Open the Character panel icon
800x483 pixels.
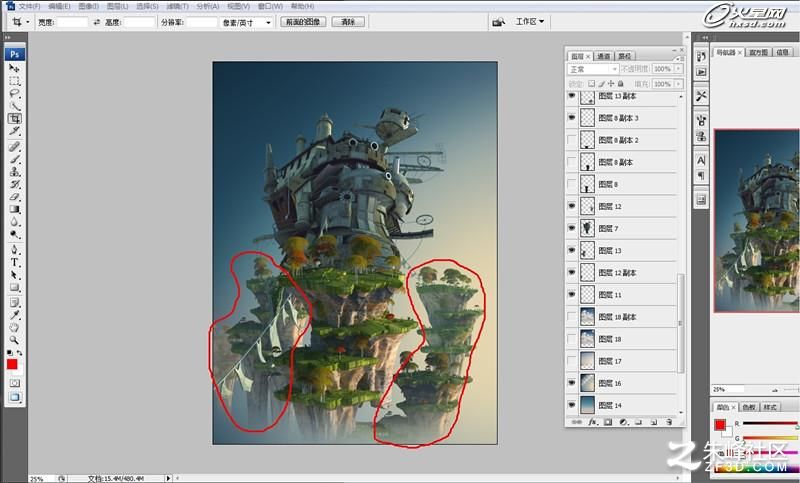701,160
